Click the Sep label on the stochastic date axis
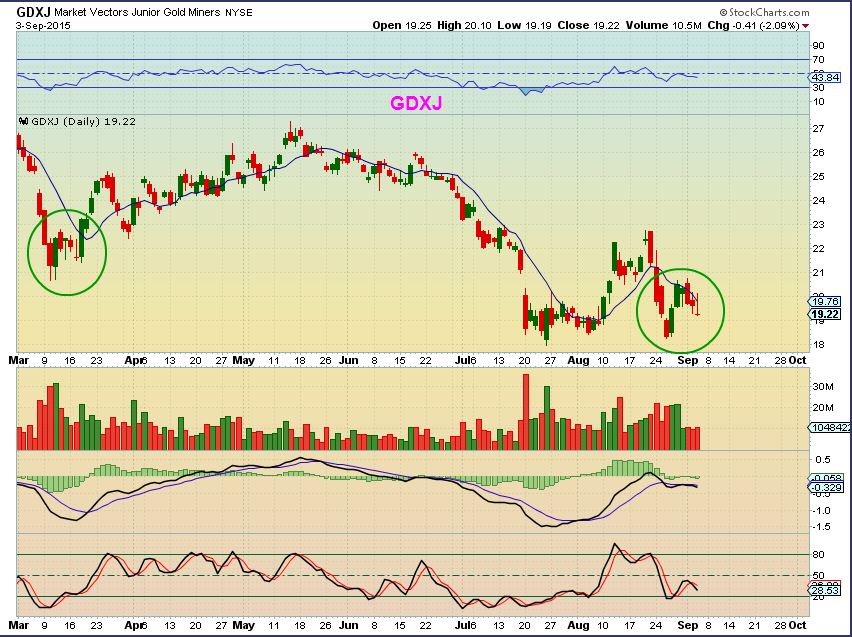Screen dimensions: 852x637 (688, 626)
